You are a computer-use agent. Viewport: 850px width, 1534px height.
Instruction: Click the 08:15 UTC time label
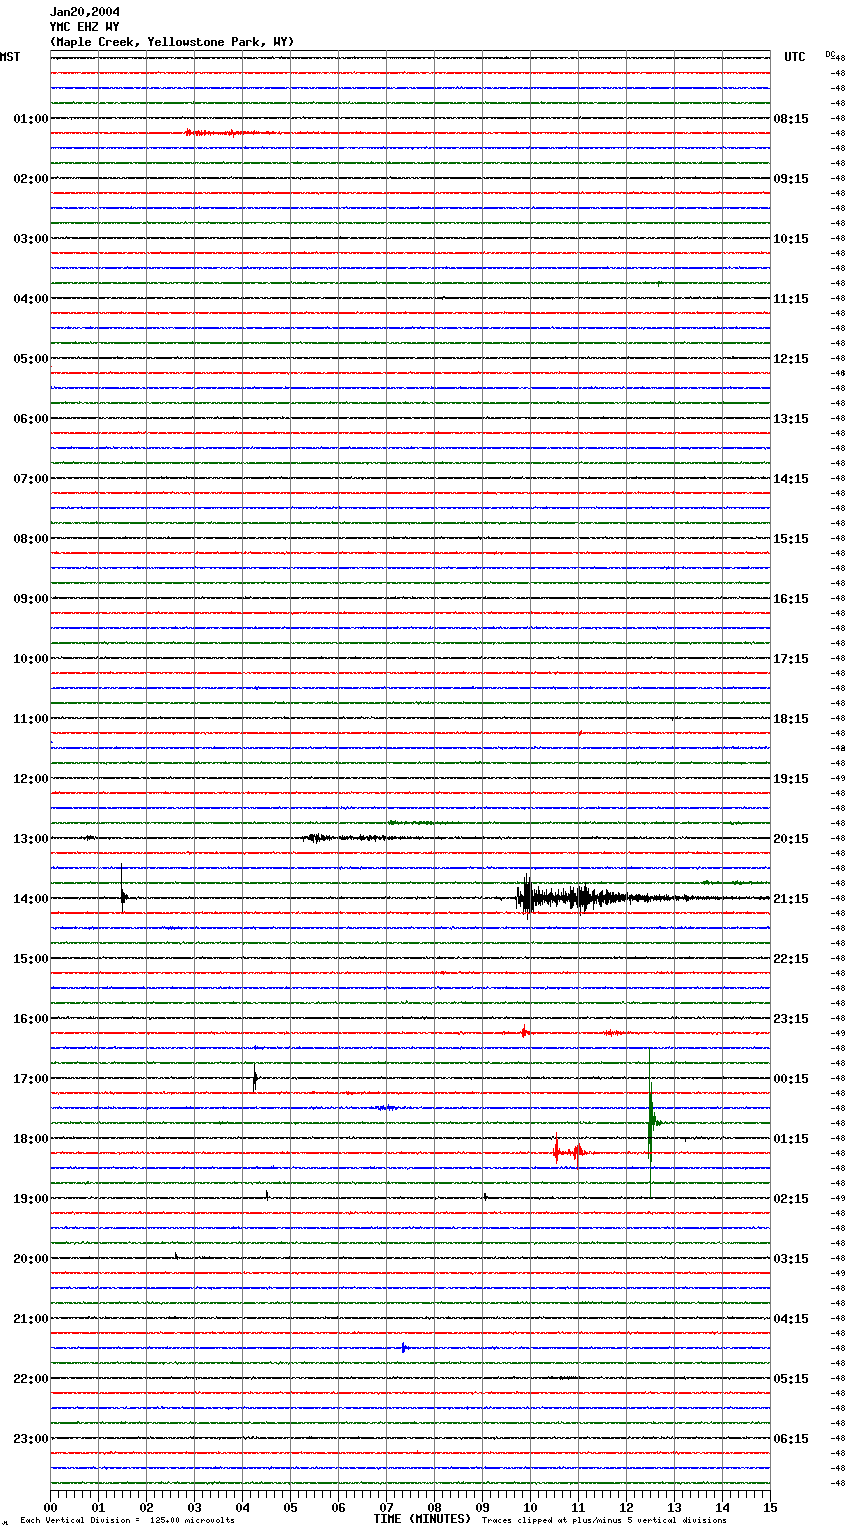[x=791, y=119]
